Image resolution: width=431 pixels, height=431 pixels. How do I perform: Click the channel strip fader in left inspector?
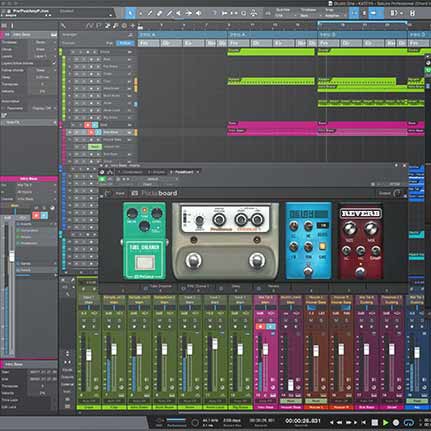pos(12,256)
